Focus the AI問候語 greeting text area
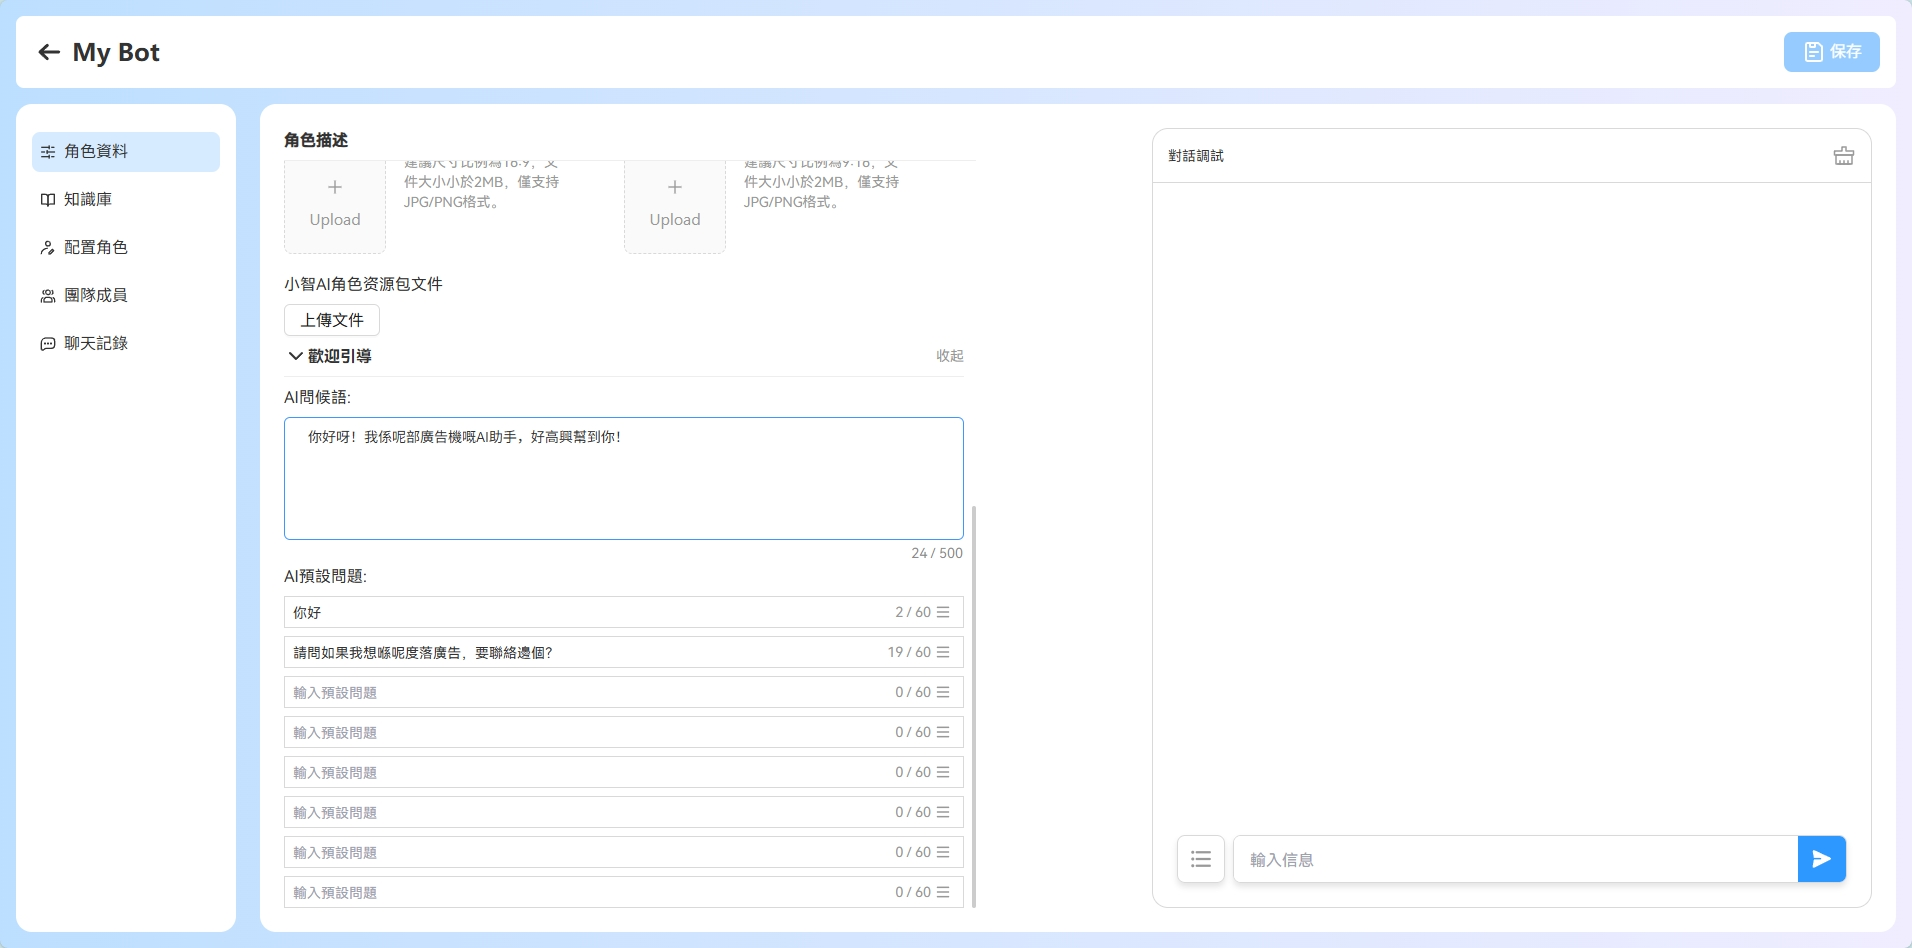Viewport: 1912px width, 948px height. [x=623, y=479]
